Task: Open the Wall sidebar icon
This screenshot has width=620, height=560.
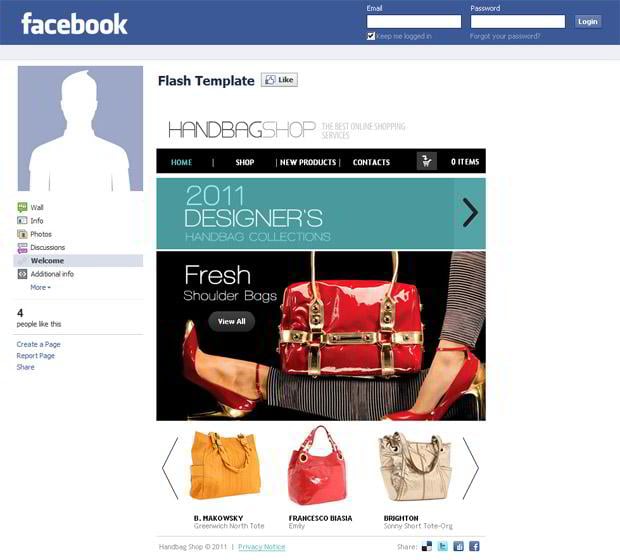Action: coord(22,207)
